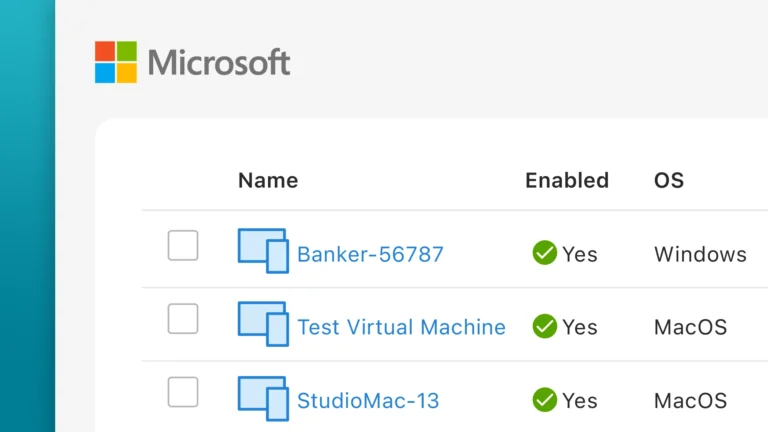This screenshot has height=432, width=768.
Task: Click the device icon beside StudioMac-13
Action: point(262,398)
